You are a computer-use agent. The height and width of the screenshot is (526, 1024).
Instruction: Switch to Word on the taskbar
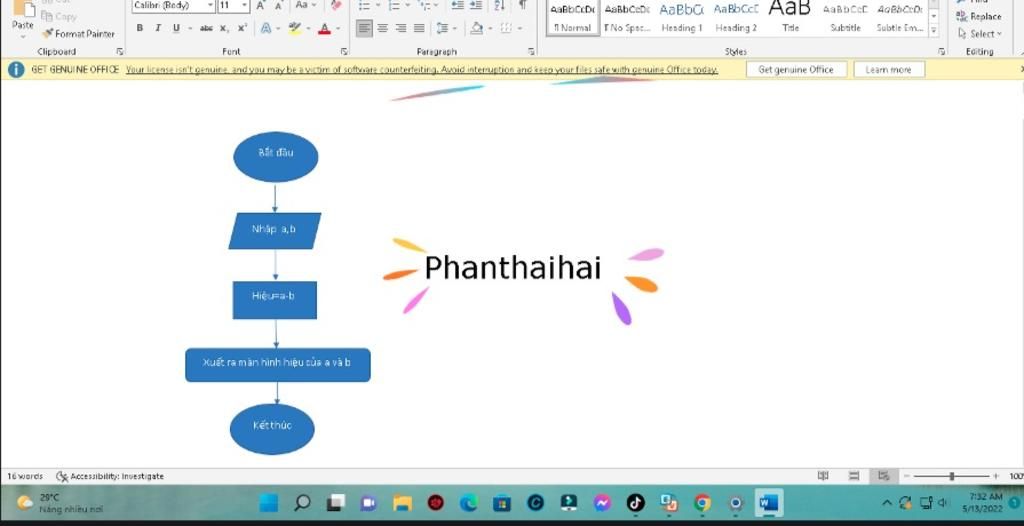[769, 502]
